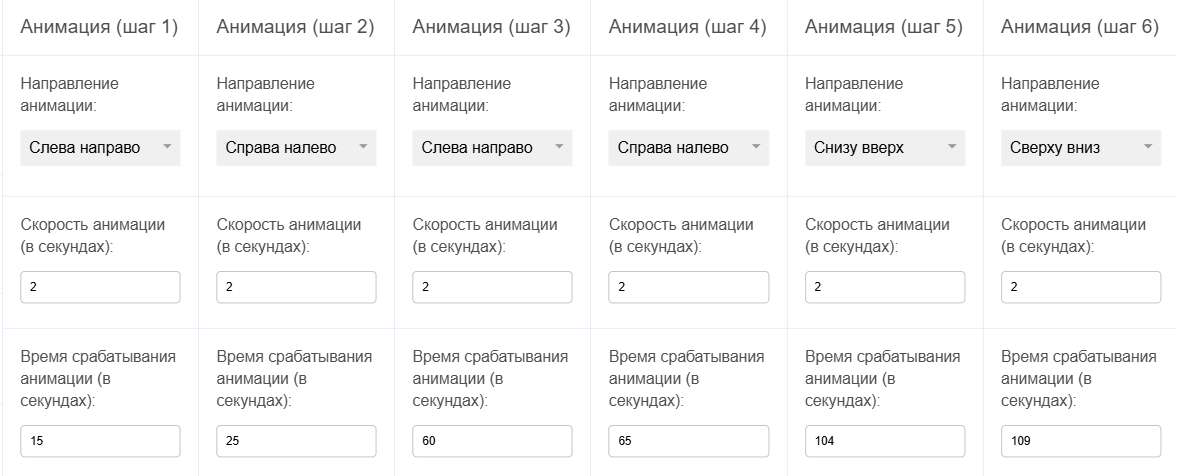Screen dimensions: 1177x476
Task: Open the step 5 'Снизу вверх' dropdown
Action: click(x=884, y=148)
